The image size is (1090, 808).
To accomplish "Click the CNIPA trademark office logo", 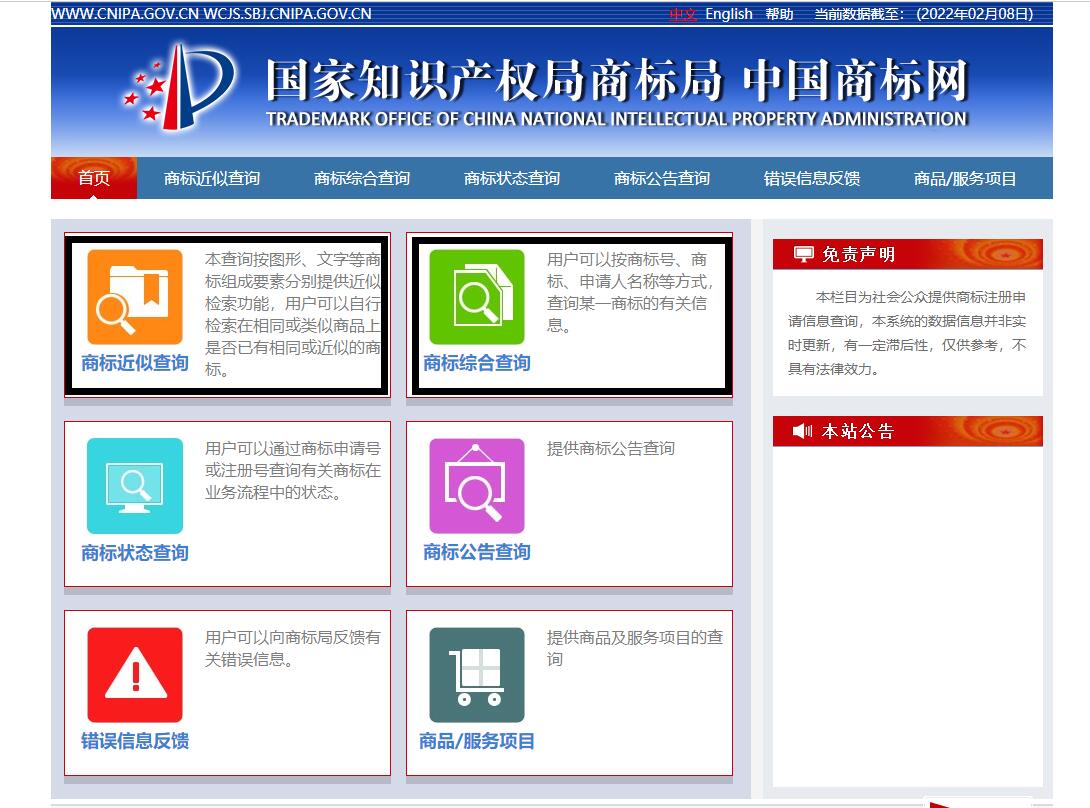I will coord(179,87).
